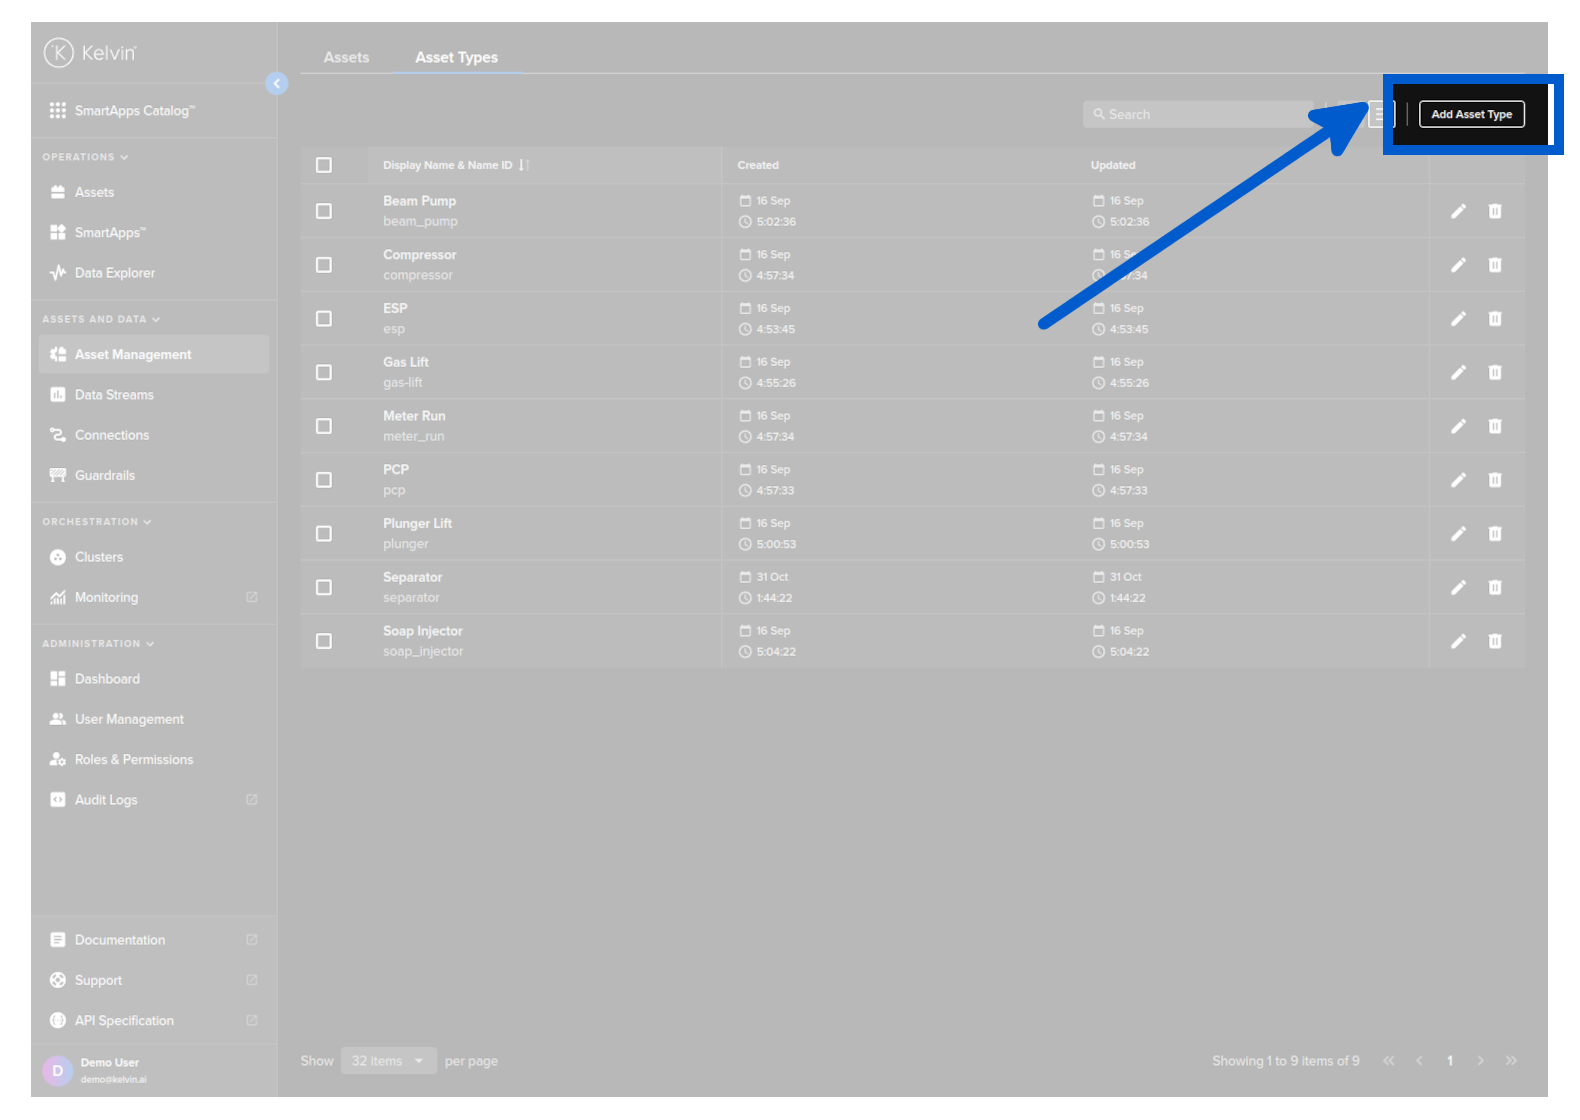Switch to the Assets tab
Screen dimensions: 1580x1120
click(x=346, y=58)
